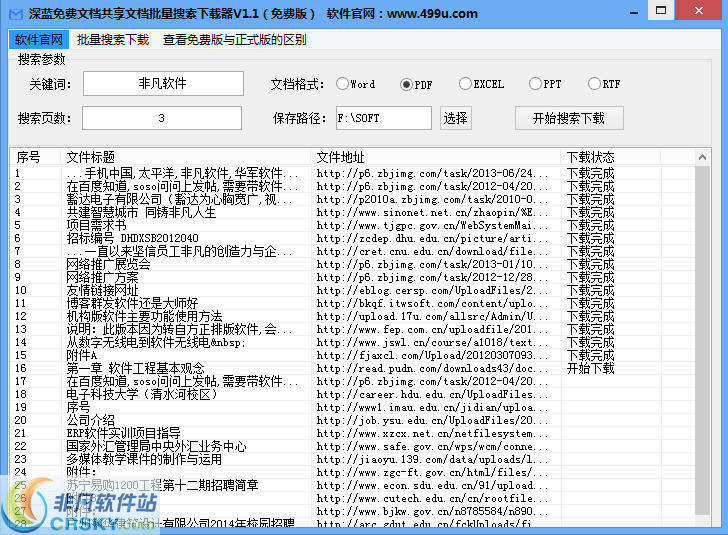Click URL http://career.hdu.edu.cn/UploadFiles...

click(432, 395)
